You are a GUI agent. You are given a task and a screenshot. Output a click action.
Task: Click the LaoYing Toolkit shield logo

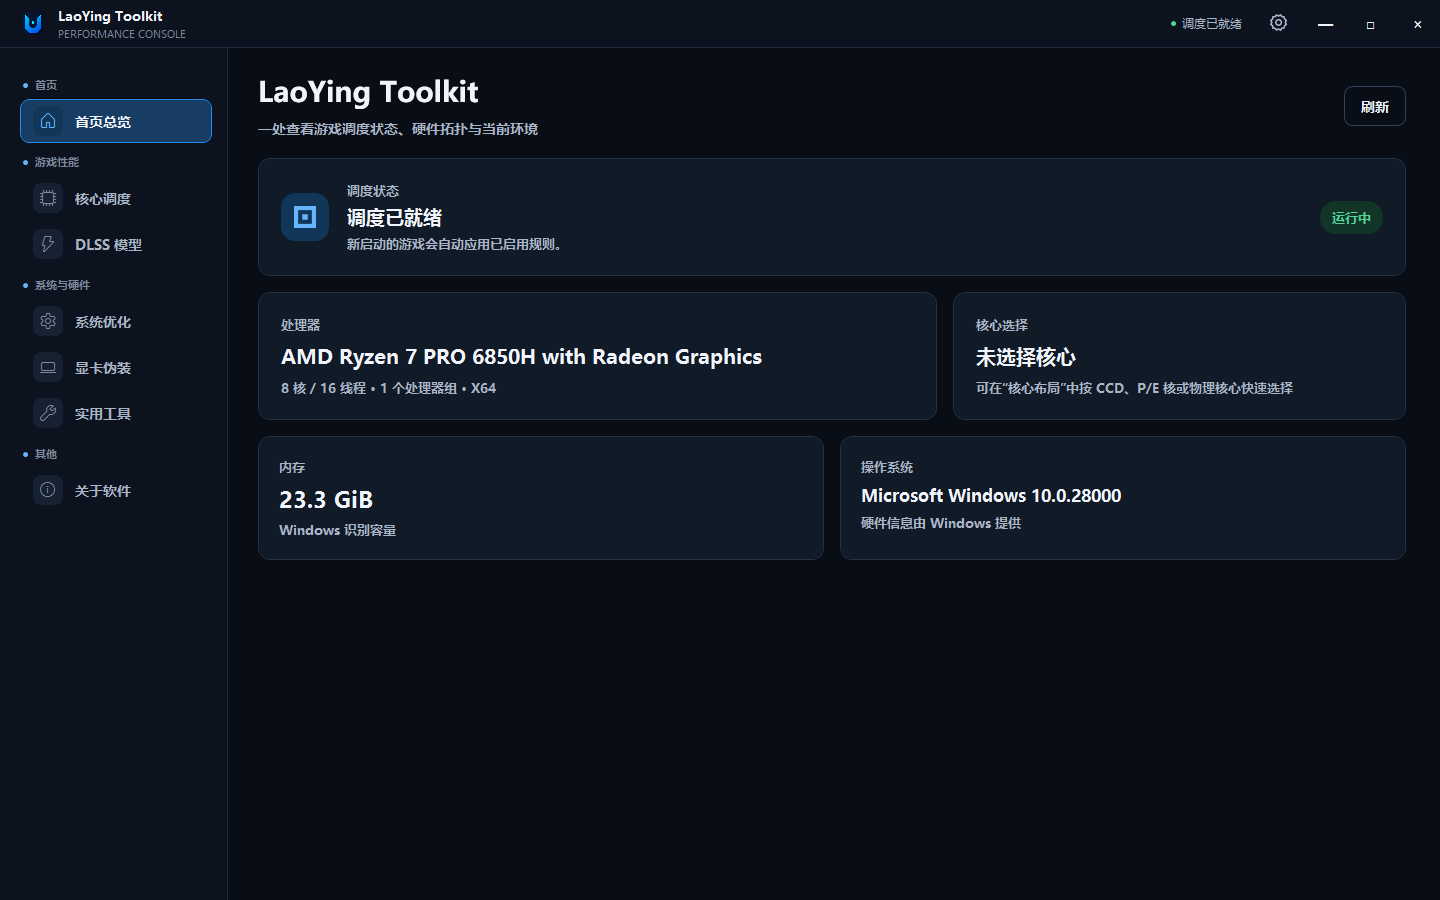tap(33, 24)
